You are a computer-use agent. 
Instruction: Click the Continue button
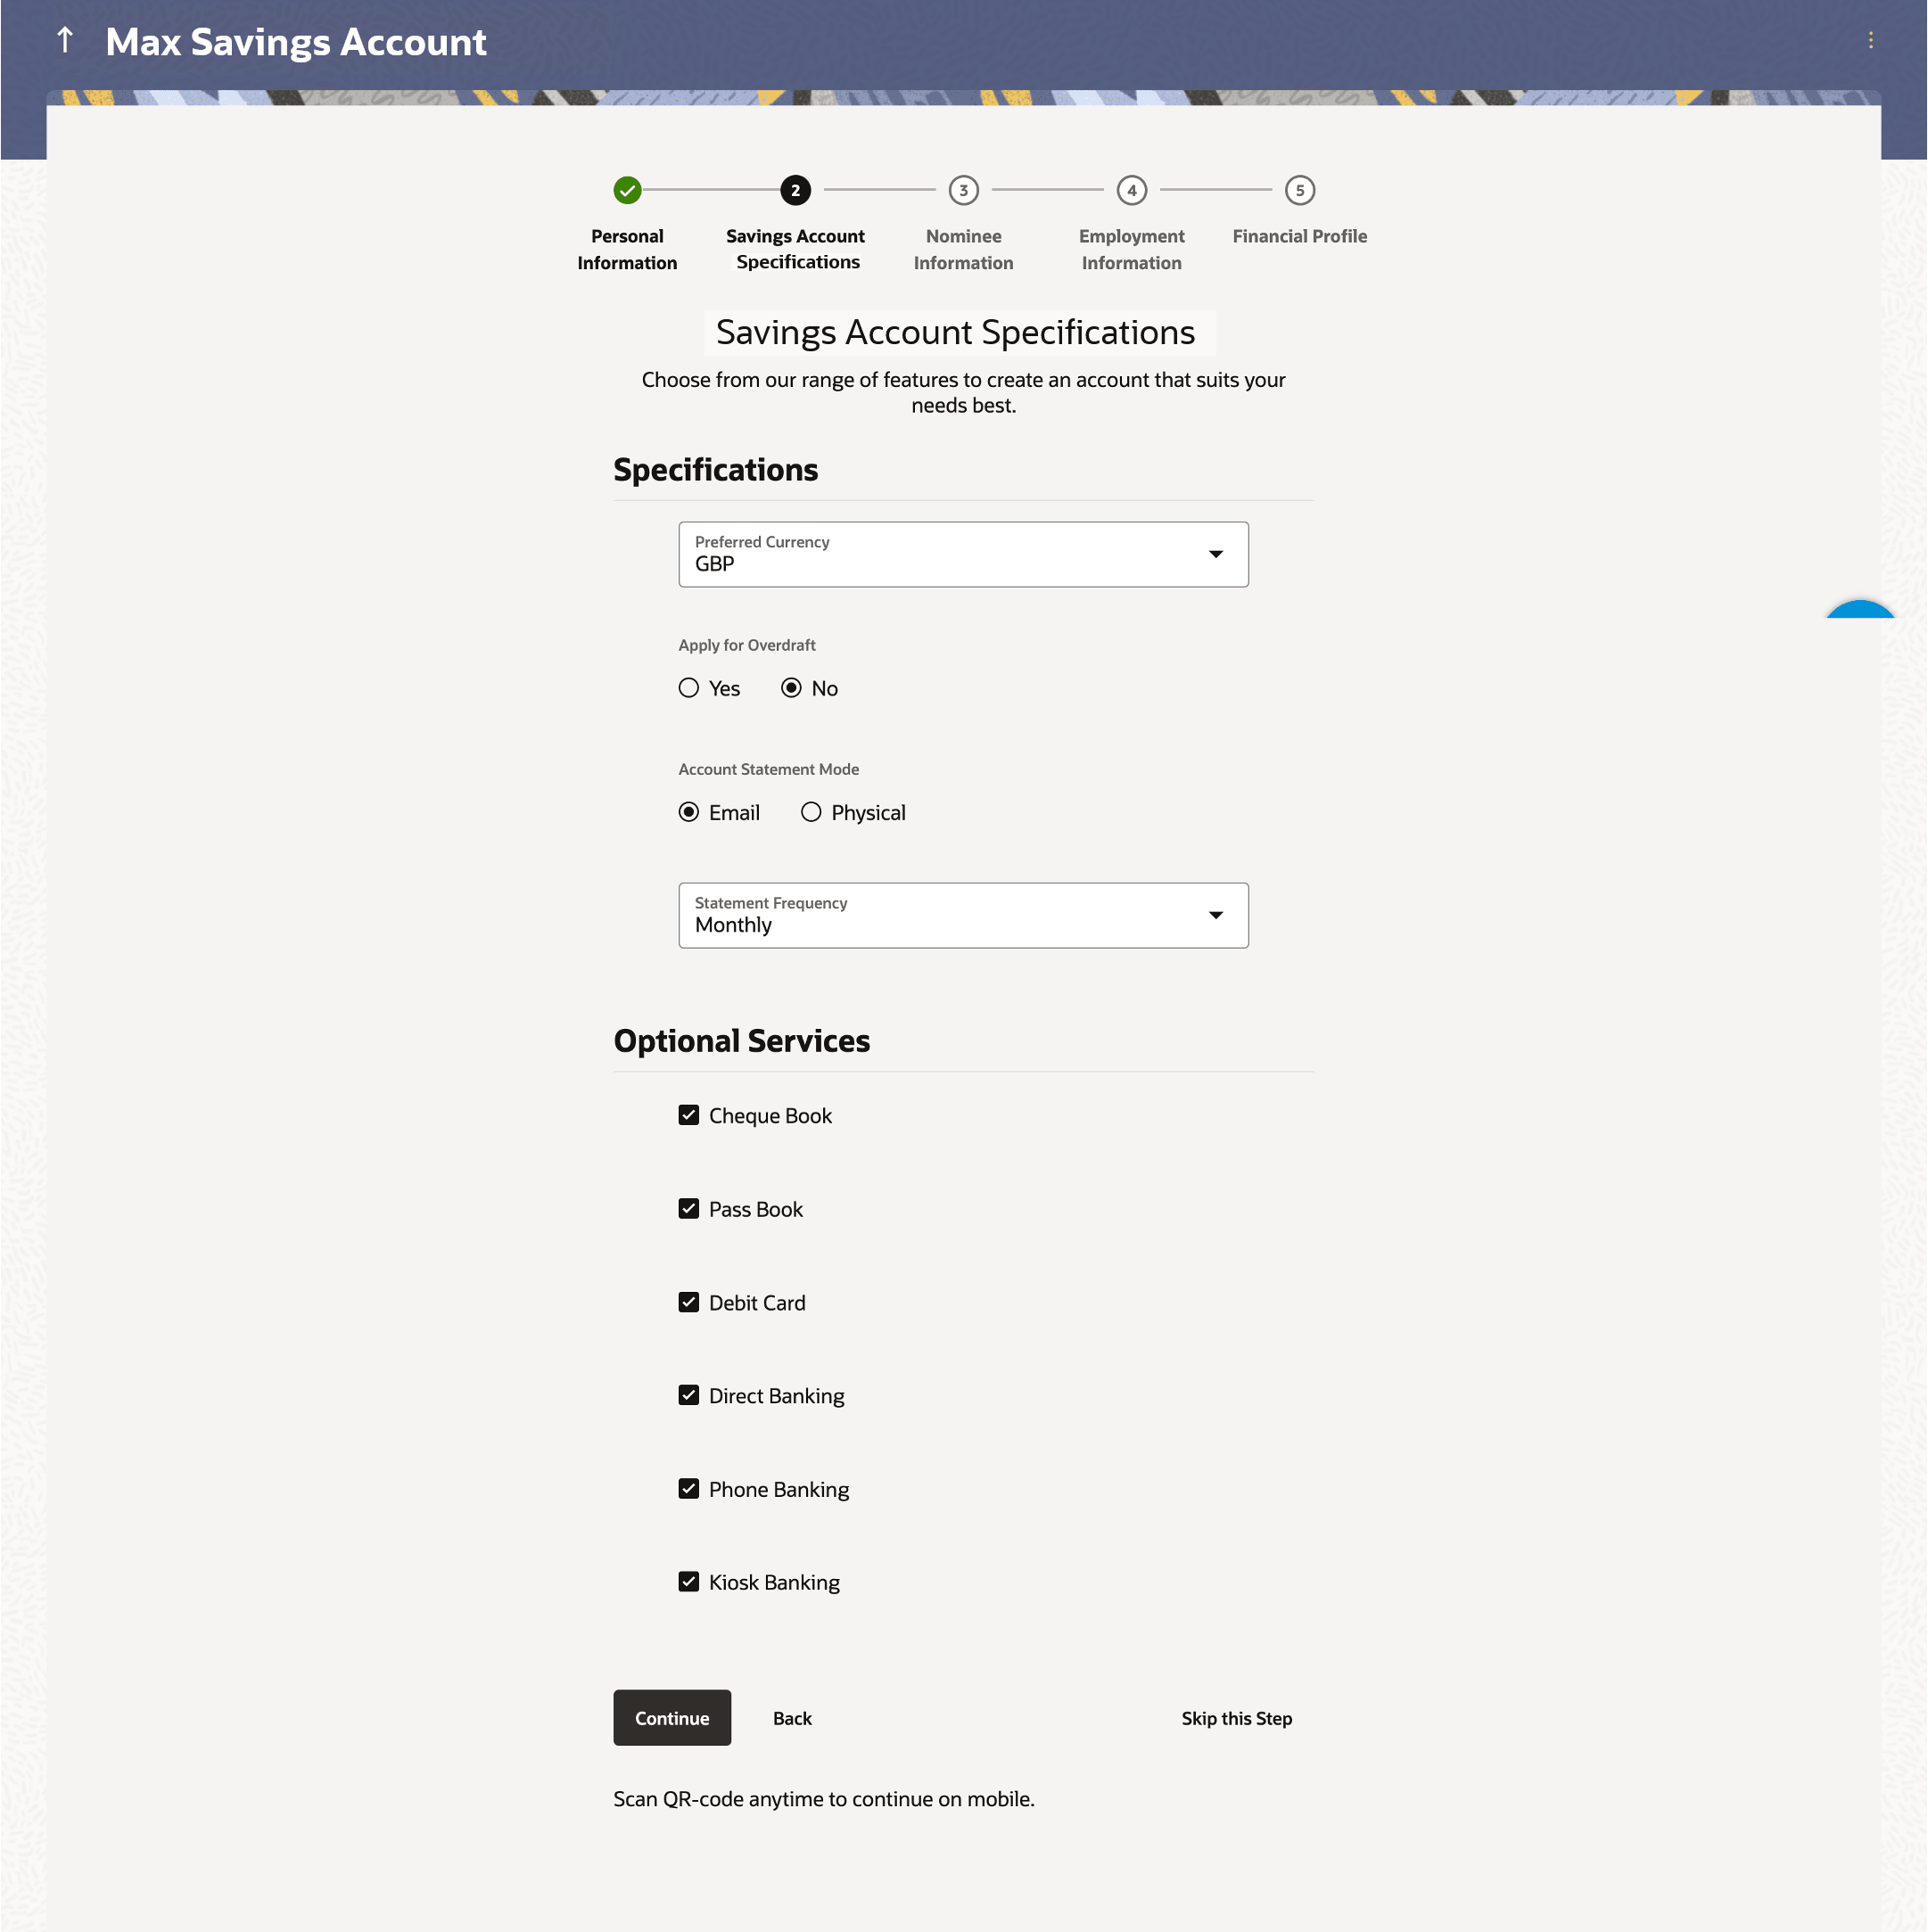tap(671, 1718)
